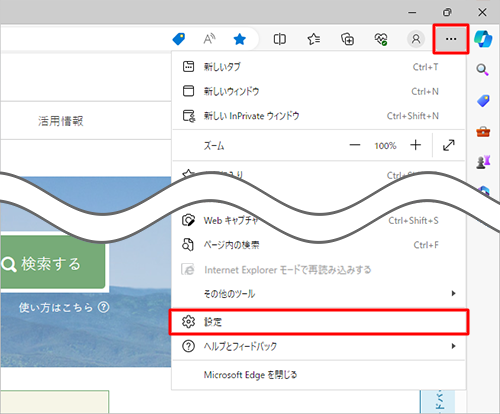This screenshot has height=414, width=500.
Task: Open a new InPrivate window
Action: [x=318, y=116]
